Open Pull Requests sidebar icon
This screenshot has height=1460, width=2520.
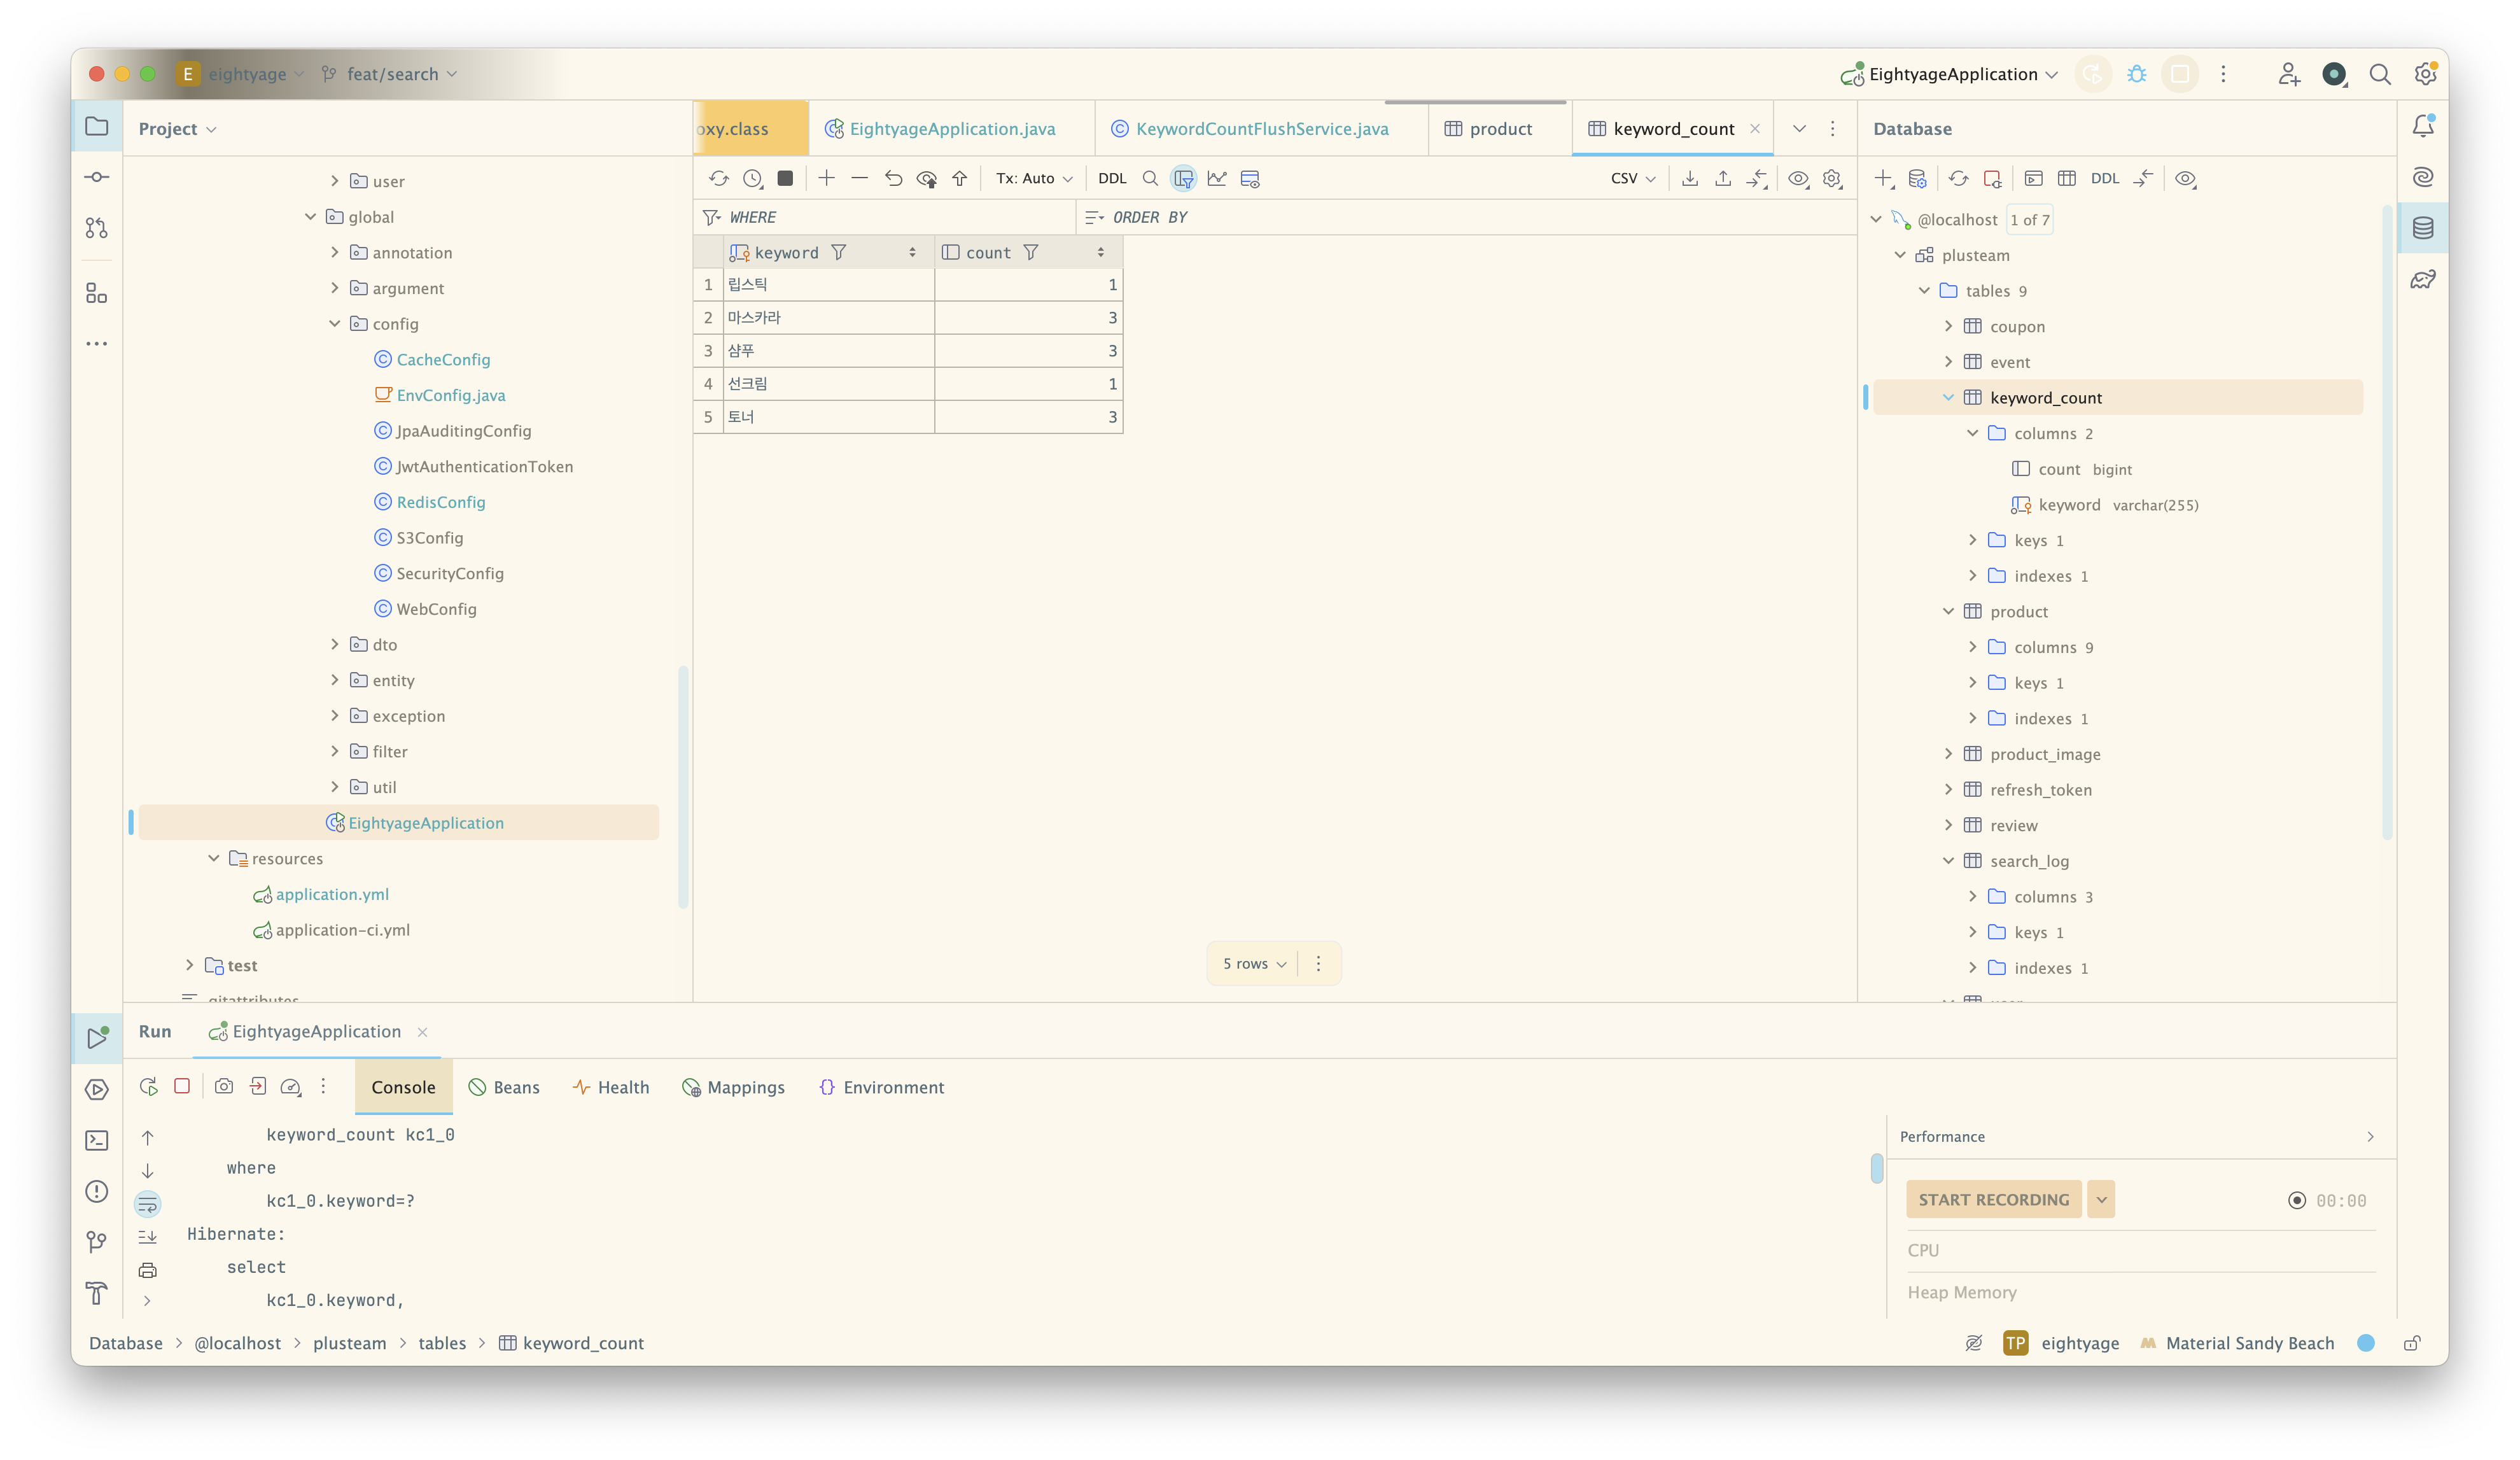[97, 228]
